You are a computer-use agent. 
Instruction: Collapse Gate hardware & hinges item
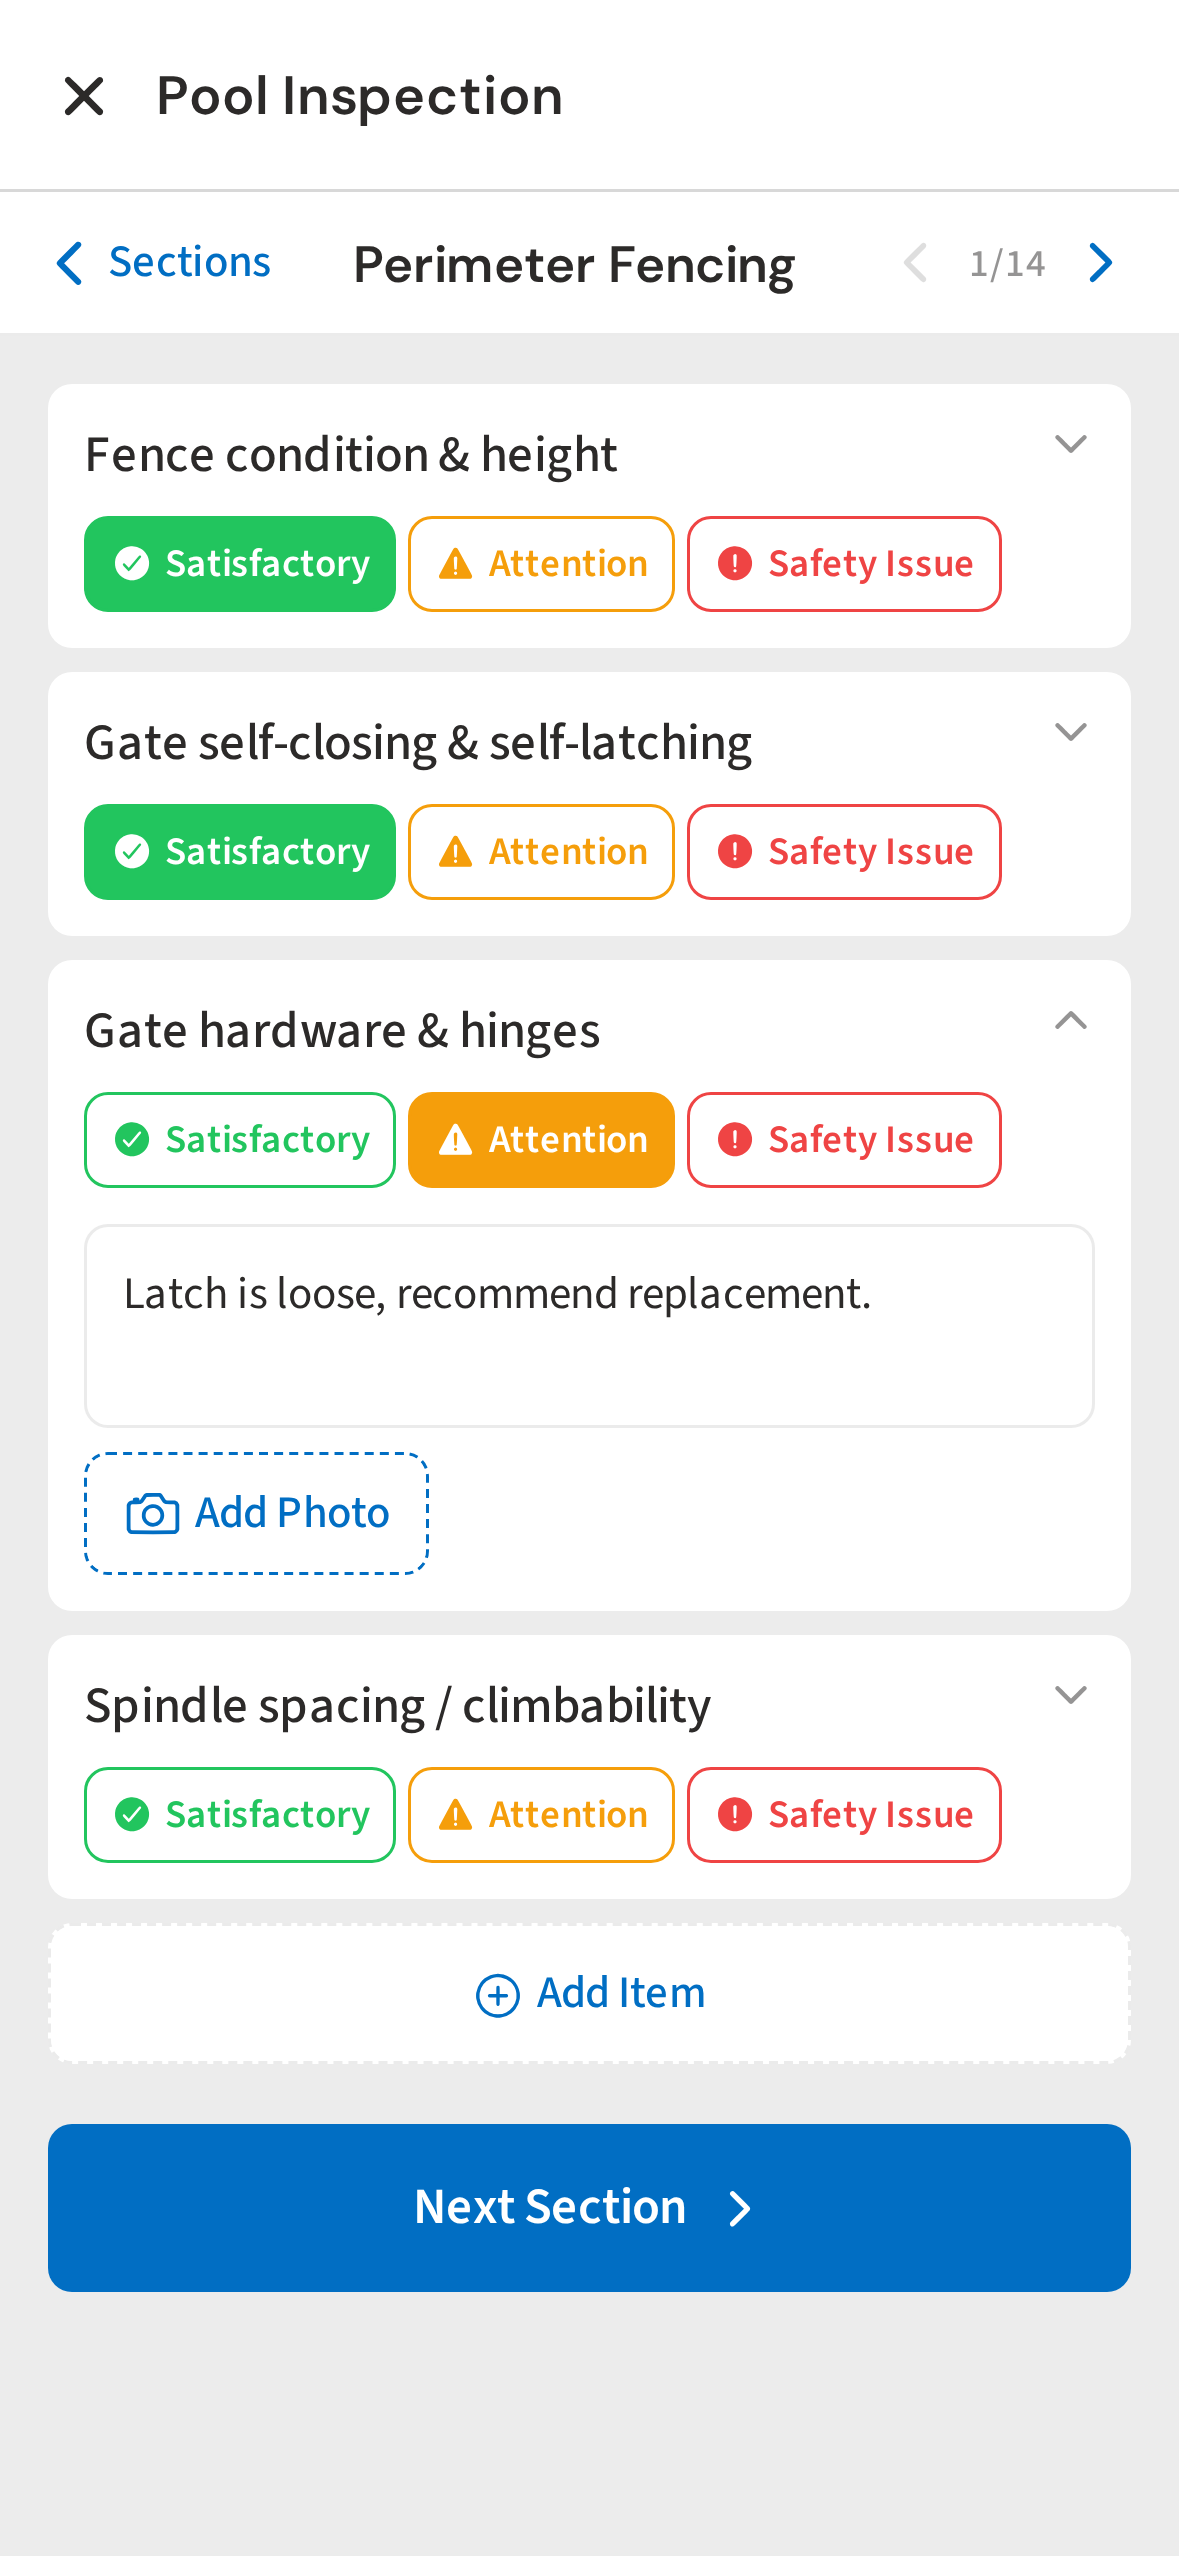1070,1021
